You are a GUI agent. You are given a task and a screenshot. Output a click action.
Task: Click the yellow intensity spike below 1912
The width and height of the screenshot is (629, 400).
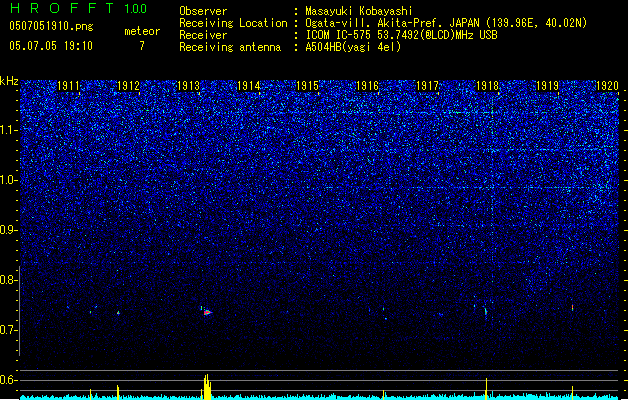click(x=118, y=392)
